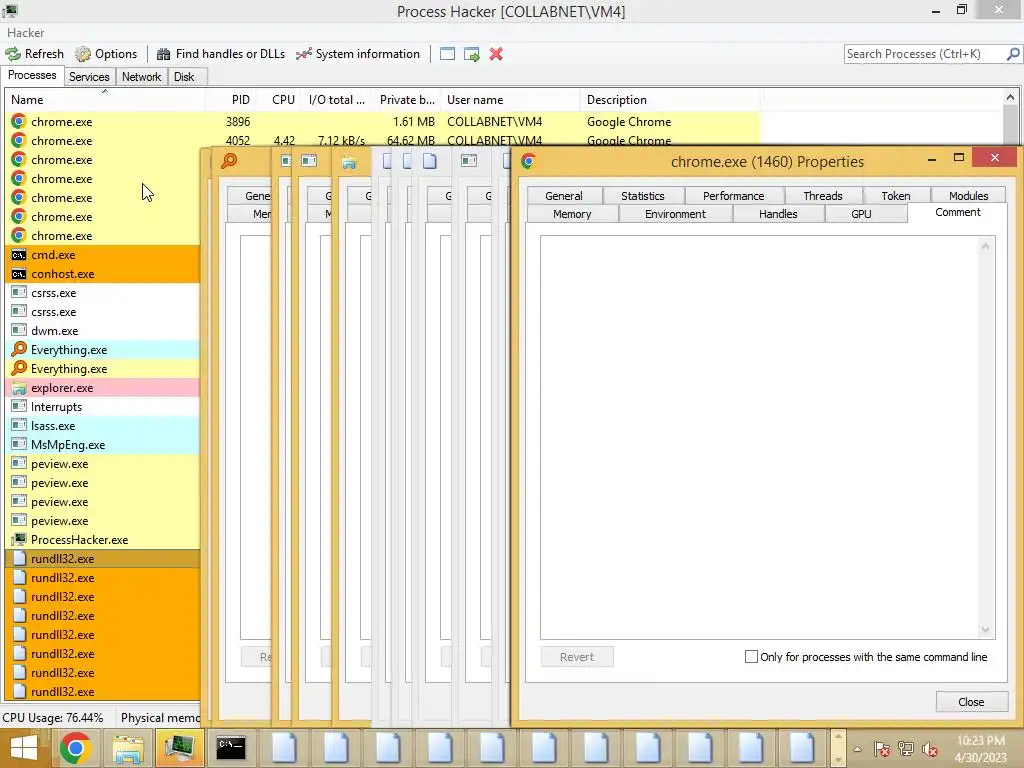Open File Explorer from the taskbar

(x=127, y=748)
